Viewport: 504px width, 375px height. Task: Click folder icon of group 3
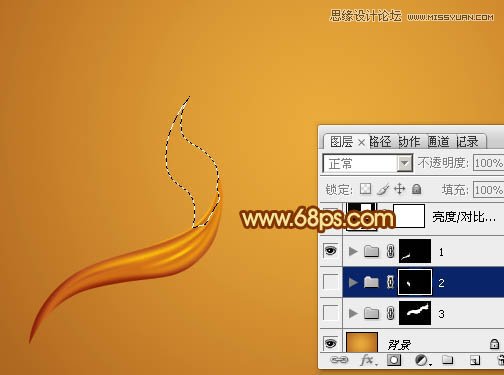[x=371, y=313]
